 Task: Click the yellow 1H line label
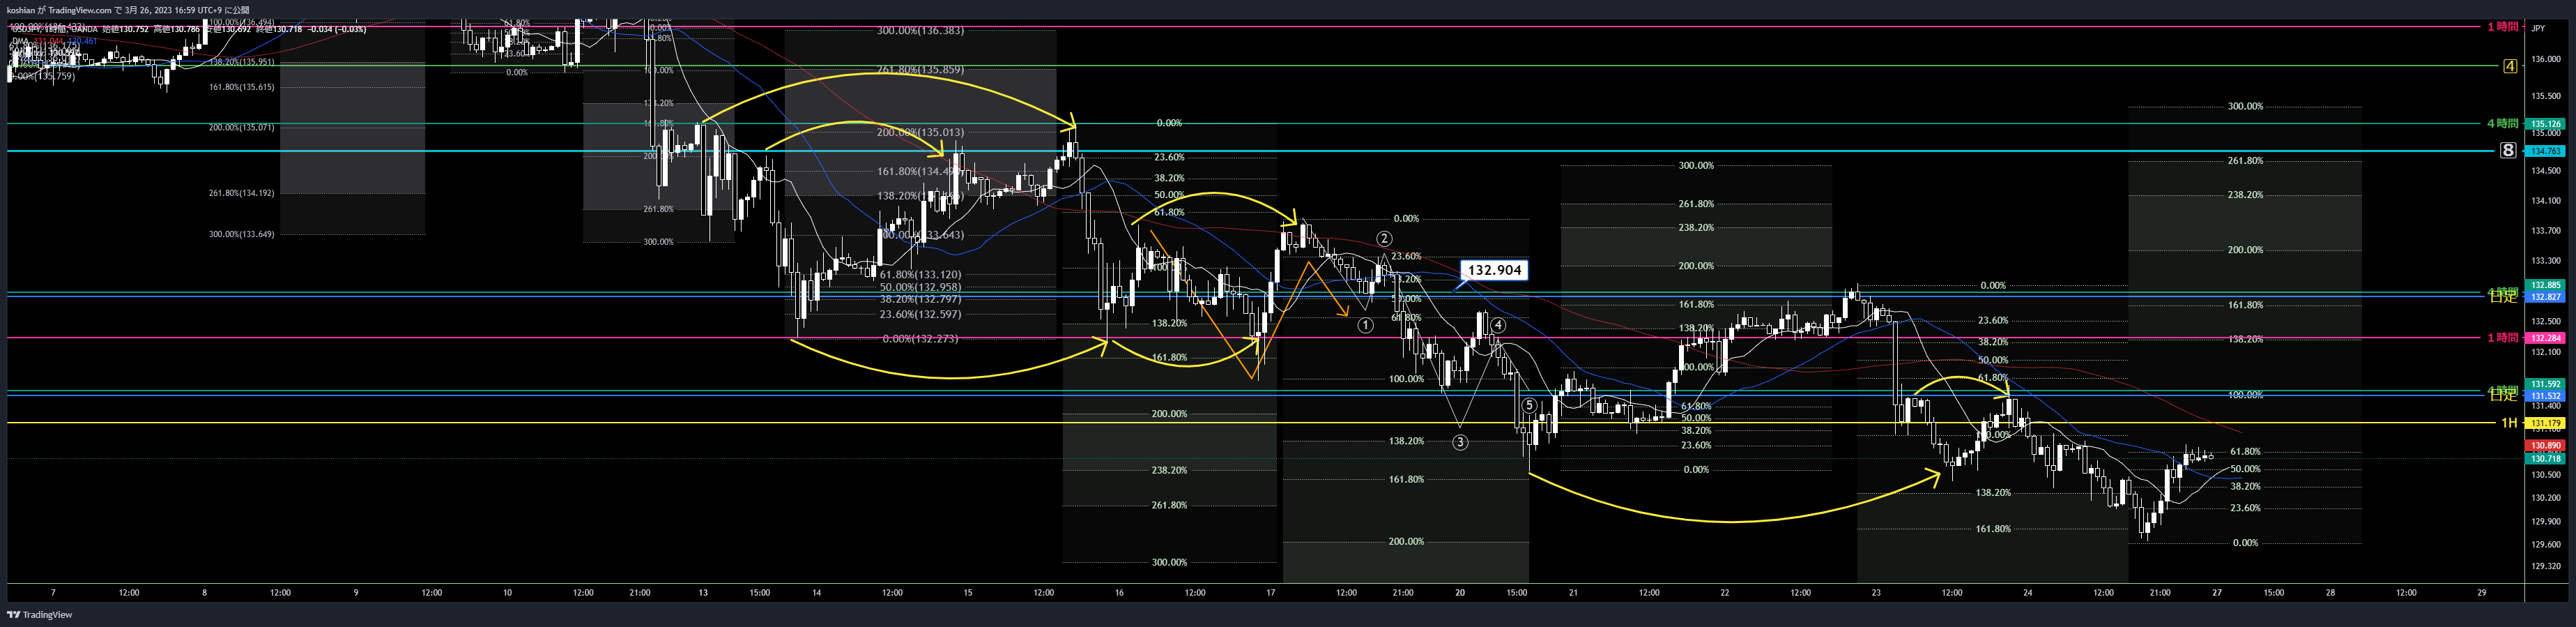[x=2509, y=423]
